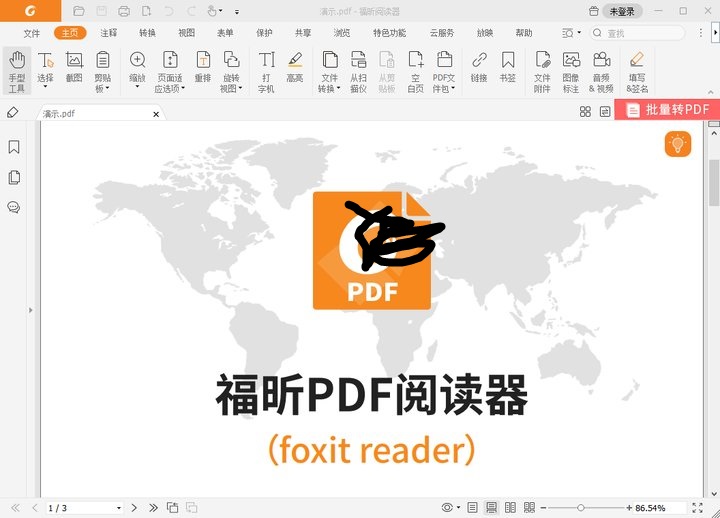Choose the Snapshot (截图) tool

[74, 67]
